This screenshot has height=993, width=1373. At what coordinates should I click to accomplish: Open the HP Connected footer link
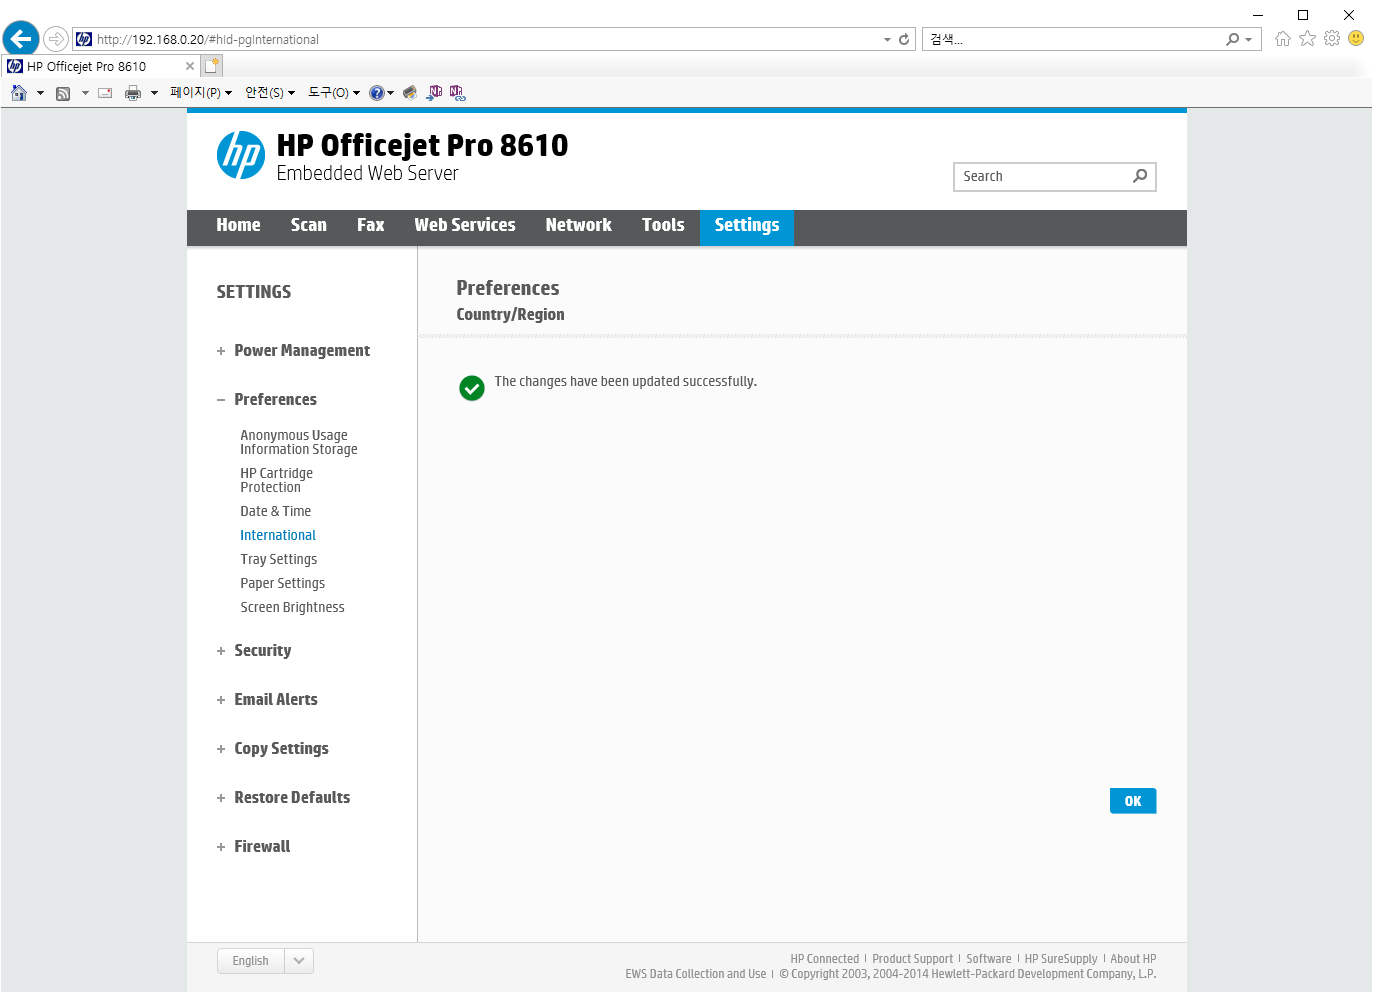coord(825,959)
